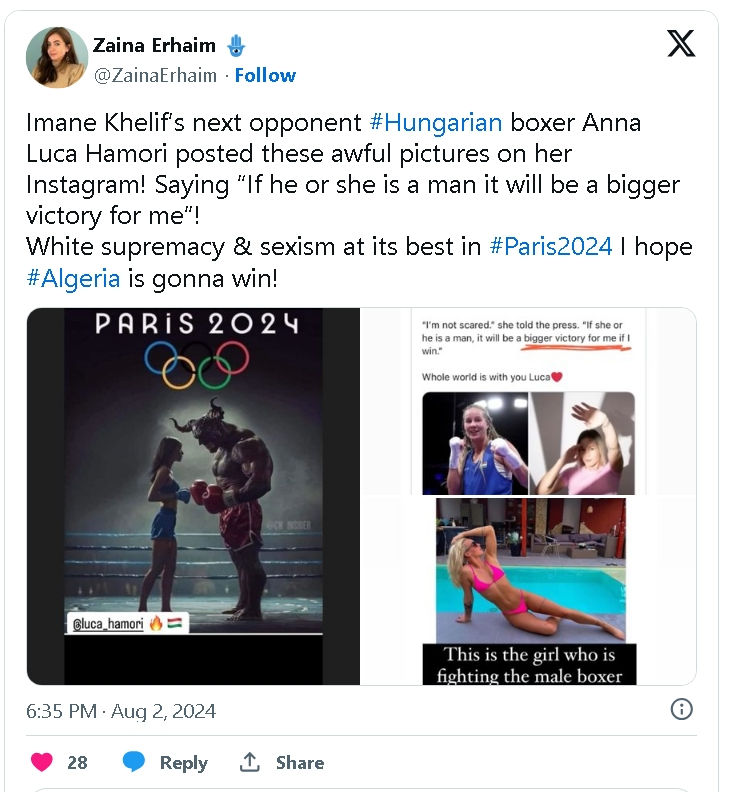Click the share upload arrow icon

point(250,762)
